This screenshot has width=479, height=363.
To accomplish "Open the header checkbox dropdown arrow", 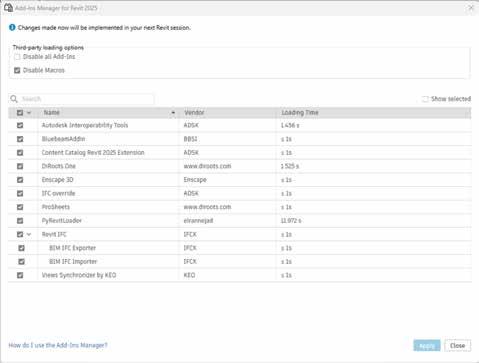I will tap(29, 113).
